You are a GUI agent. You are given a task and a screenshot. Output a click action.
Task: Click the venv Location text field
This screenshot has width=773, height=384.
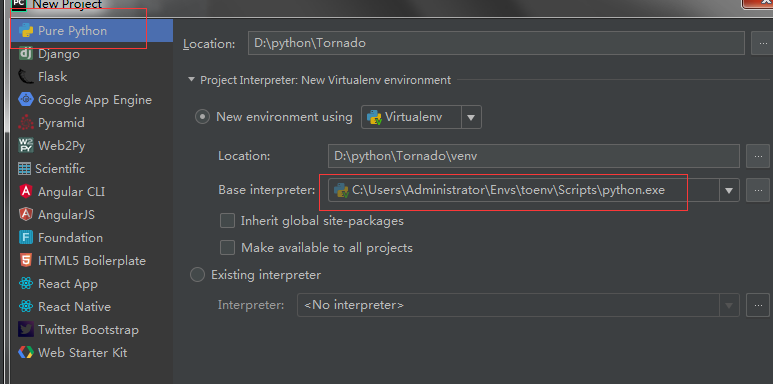[x=533, y=156]
